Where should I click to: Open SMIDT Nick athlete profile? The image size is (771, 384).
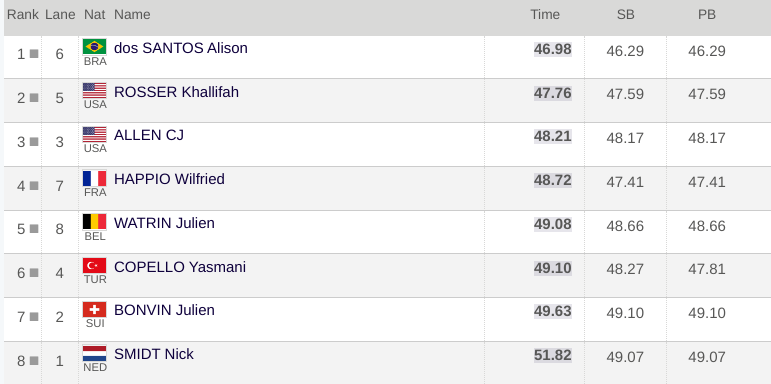point(153,354)
